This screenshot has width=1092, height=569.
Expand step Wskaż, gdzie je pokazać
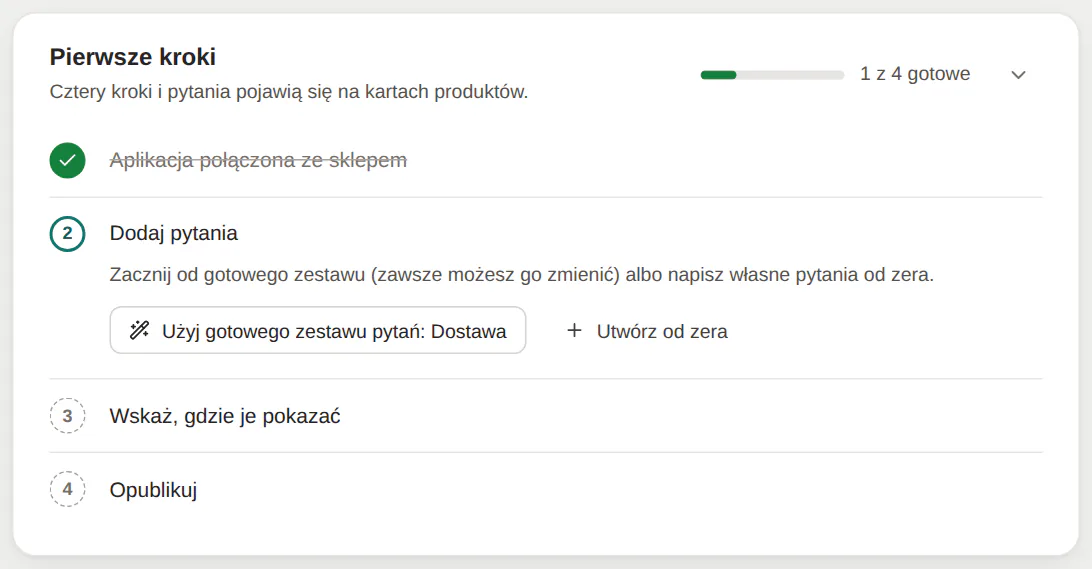coord(225,416)
